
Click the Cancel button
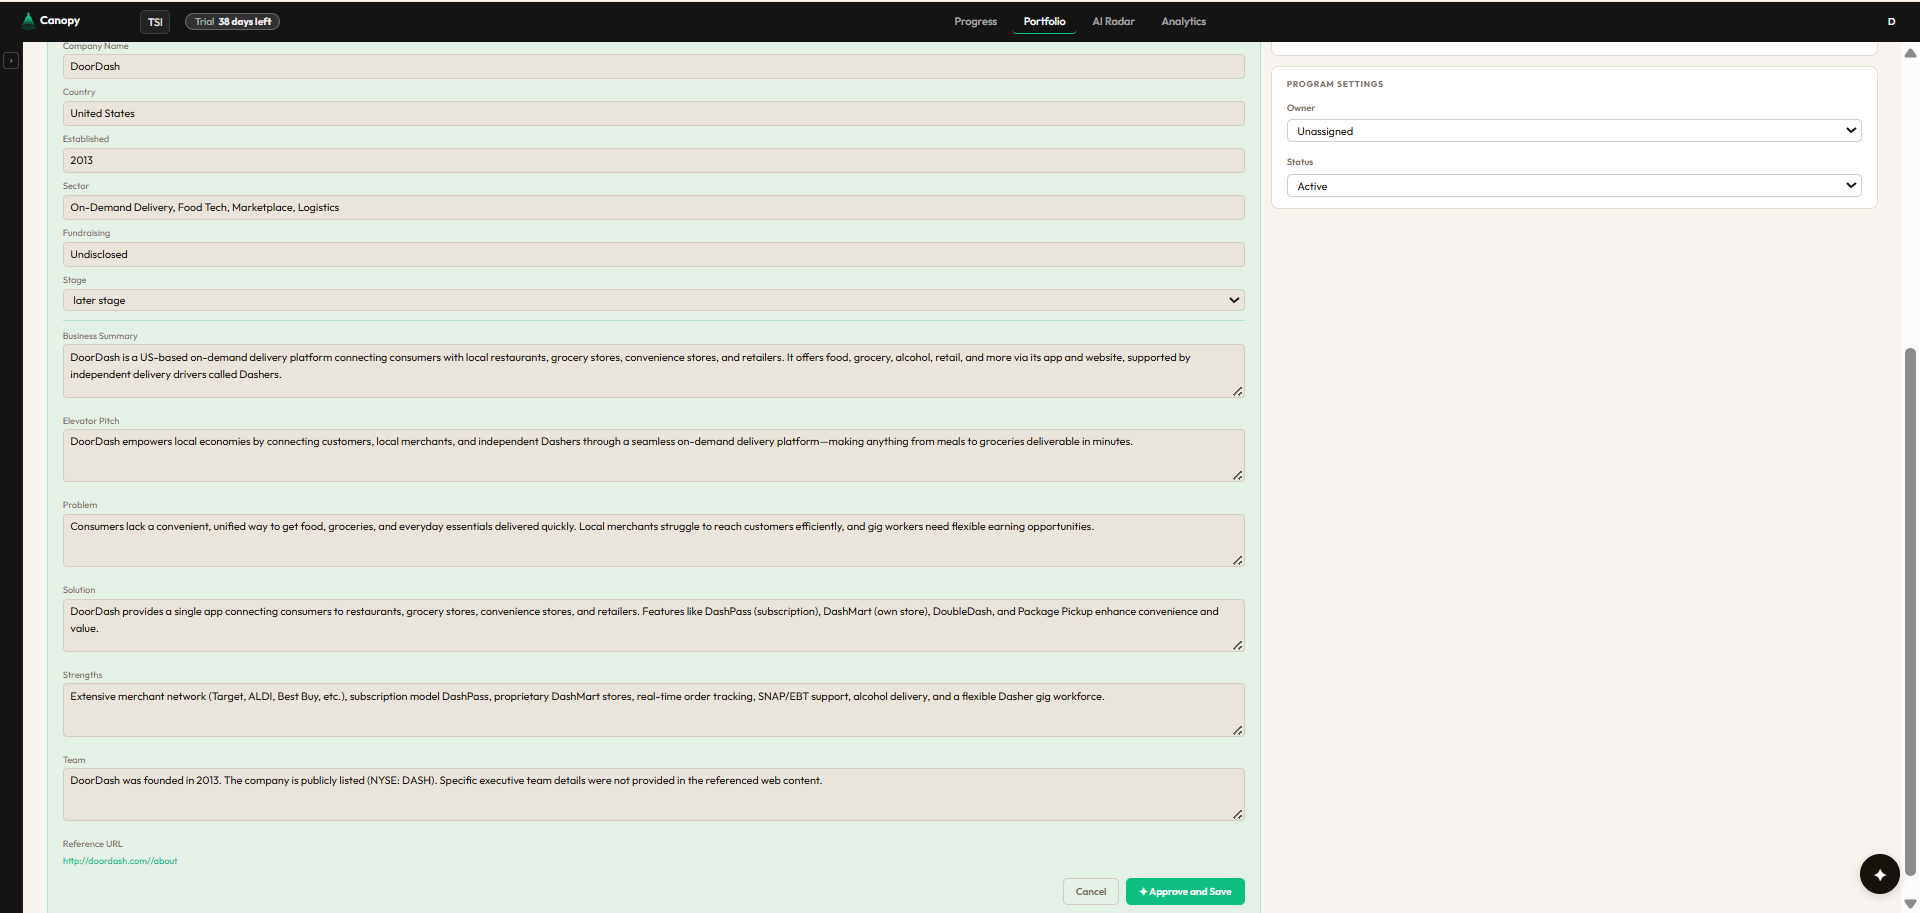click(x=1090, y=891)
